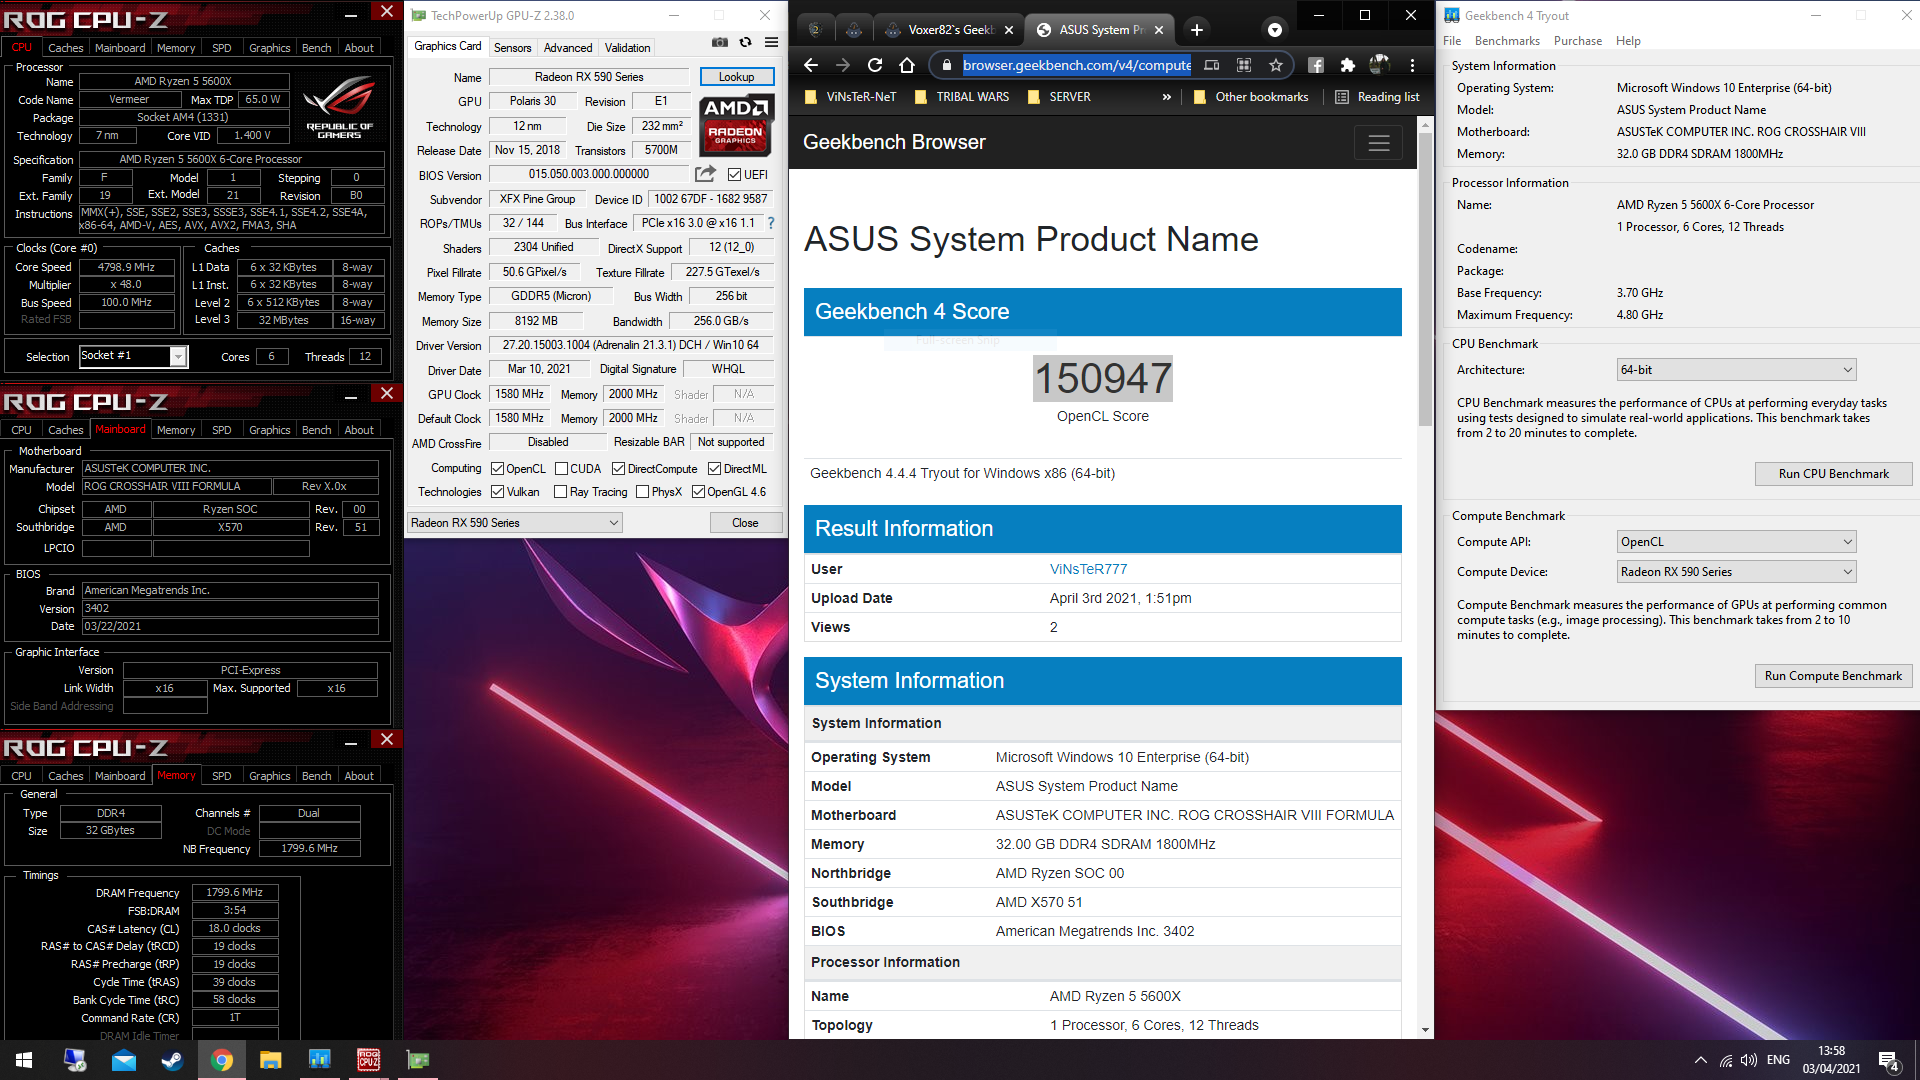Open user profile ViNsTeR777 link
Viewport: 1920px width, 1080px height.
pyautogui.click(x=1088, y=569)
